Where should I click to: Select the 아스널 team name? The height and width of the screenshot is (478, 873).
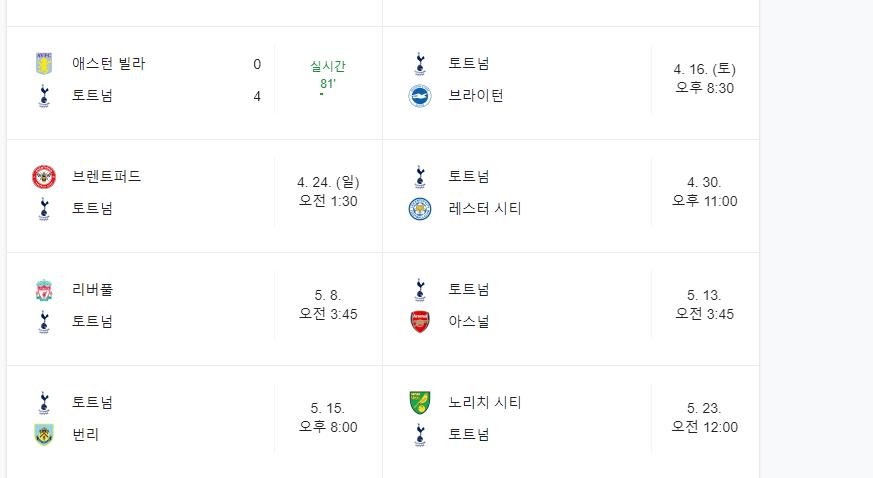tap(469, 322)
